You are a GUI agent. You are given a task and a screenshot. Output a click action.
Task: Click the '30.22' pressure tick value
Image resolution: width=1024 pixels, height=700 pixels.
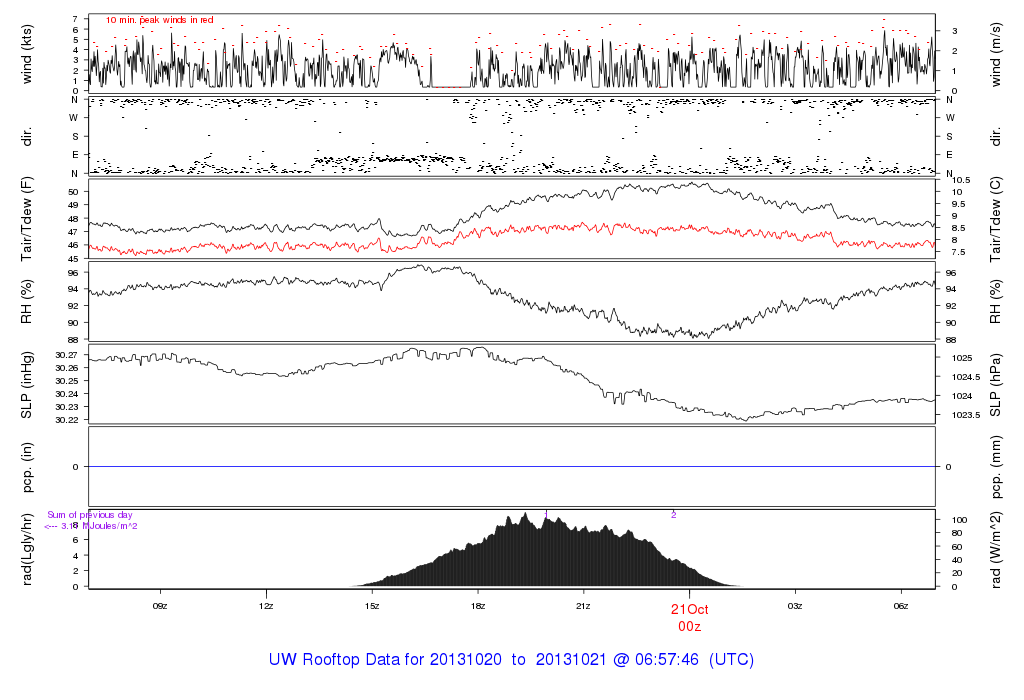[x=67, y=420]
